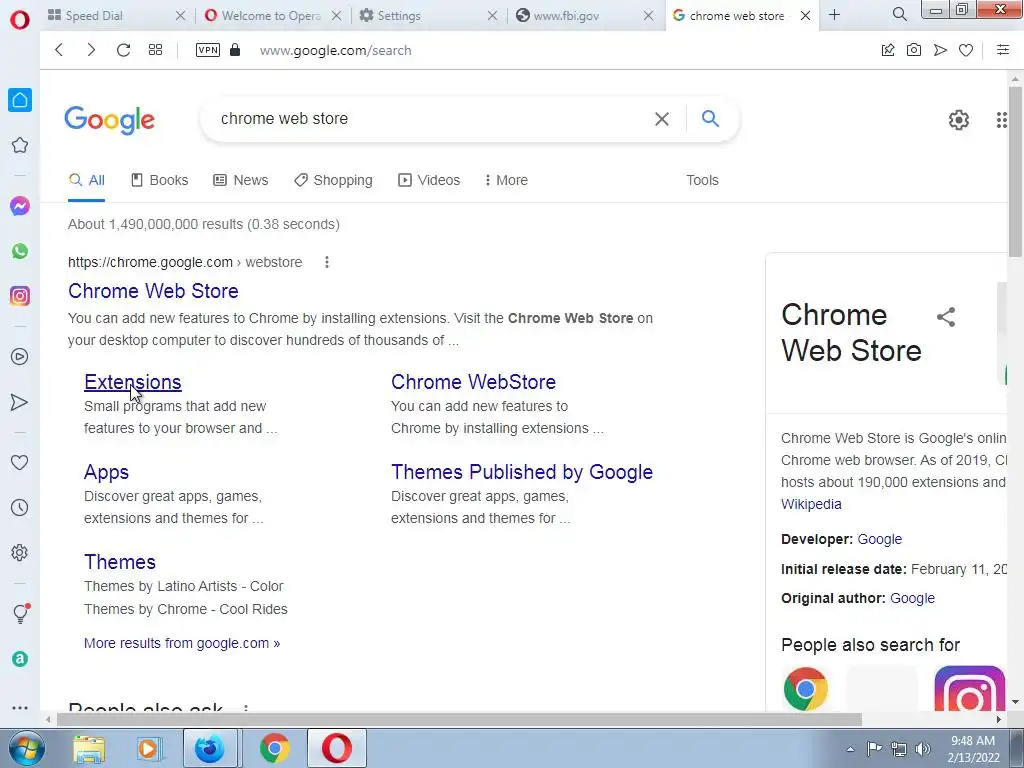
Task: Select the News results filter
Action: tap(241, 180)
